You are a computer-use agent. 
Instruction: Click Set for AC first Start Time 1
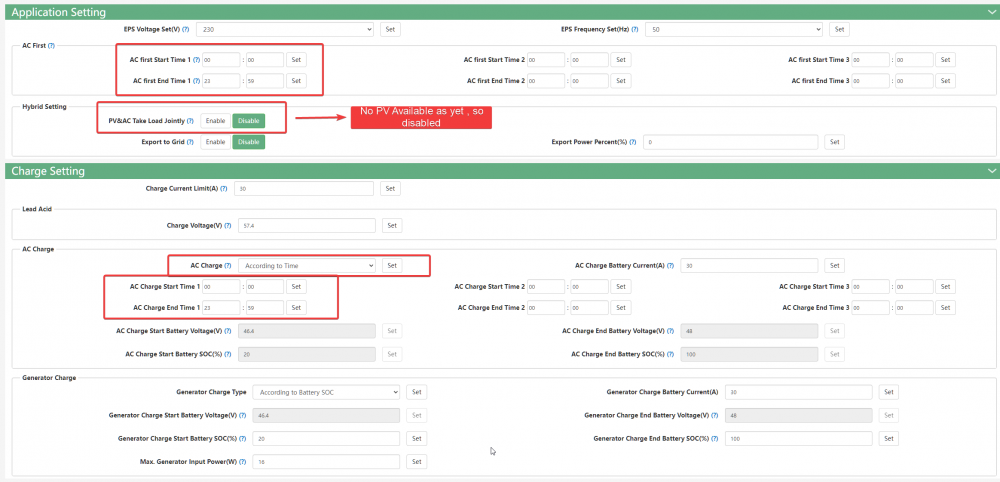coord(296,60)
